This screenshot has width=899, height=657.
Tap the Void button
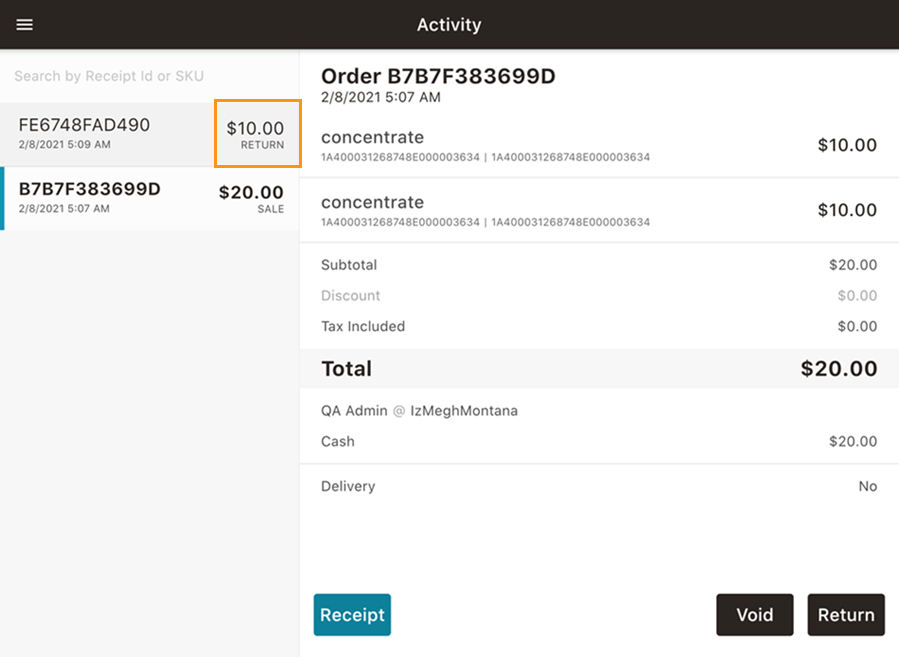755,615
